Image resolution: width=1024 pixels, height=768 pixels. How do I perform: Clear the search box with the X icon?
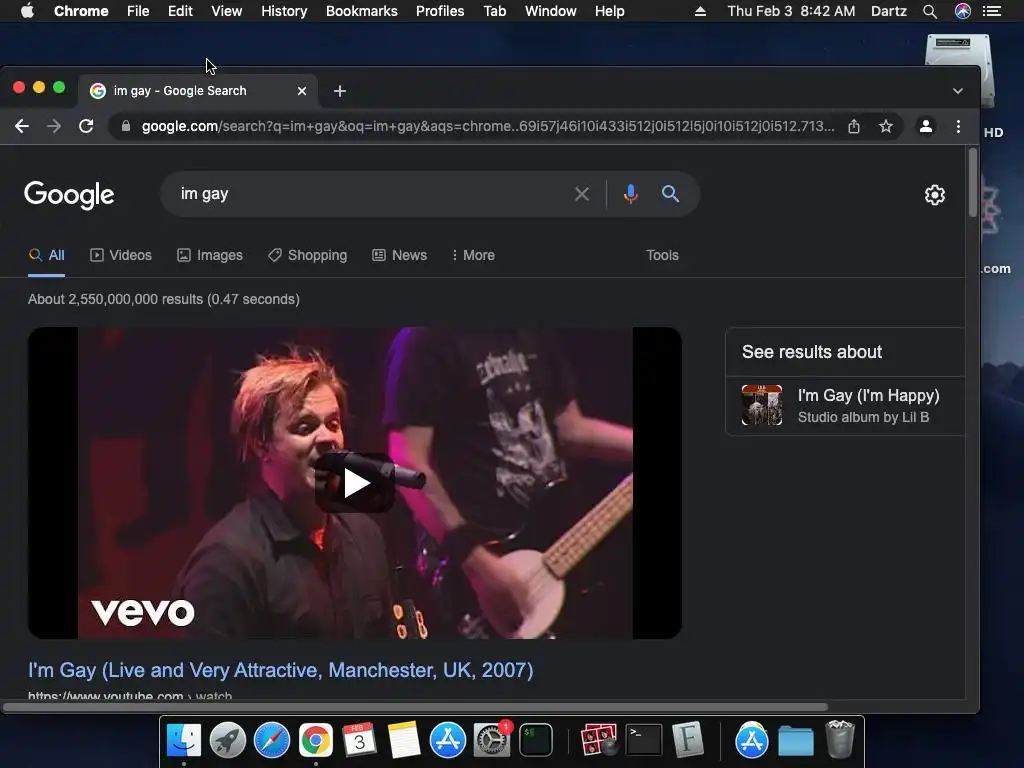(x=581, y=194)
